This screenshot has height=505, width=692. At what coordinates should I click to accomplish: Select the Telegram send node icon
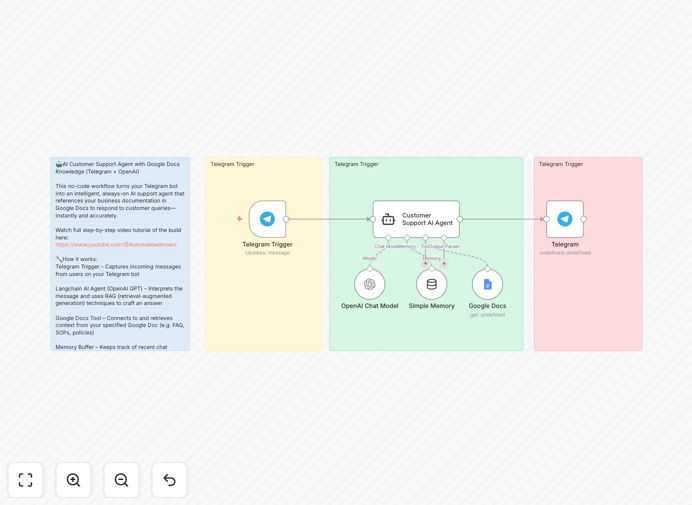[565, 219]
